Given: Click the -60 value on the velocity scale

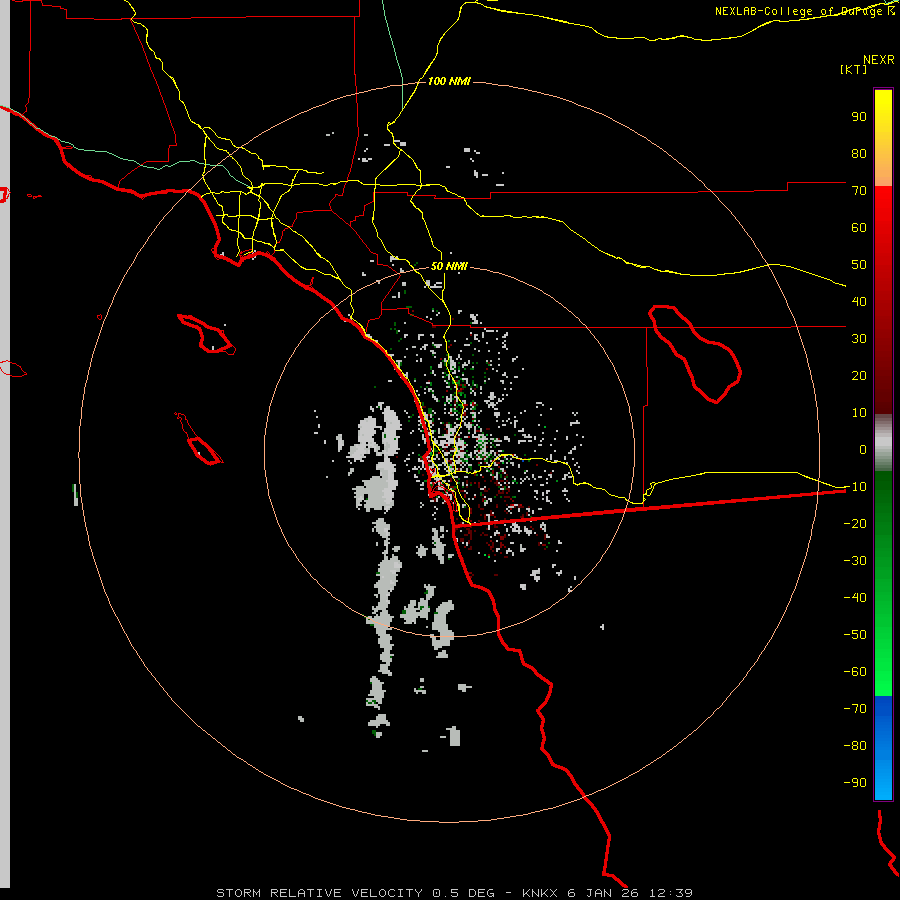Looking at the screenshot, I should [855, 672].
